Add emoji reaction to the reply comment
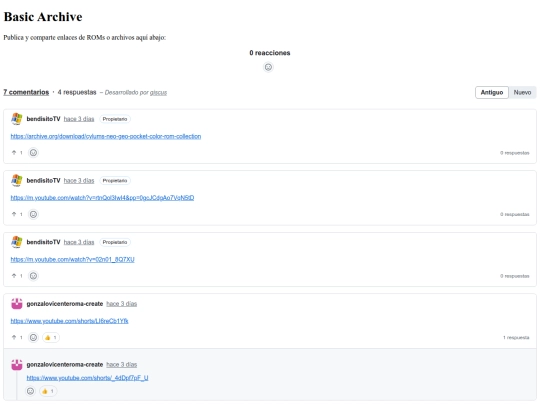The height and width of the screenshot is (405, 540). pos(30,391)
